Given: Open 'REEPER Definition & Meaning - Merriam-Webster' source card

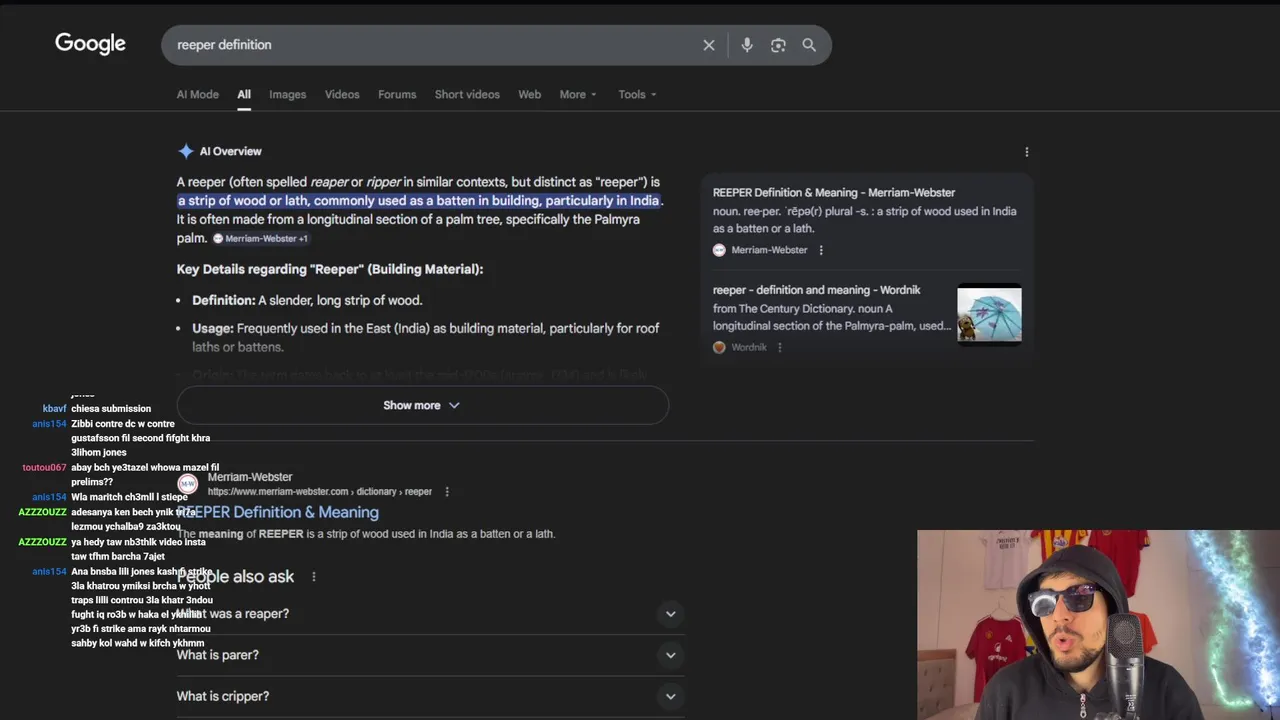Looking at the screenshot, I should pyautogui.click(x=834, y=192).
